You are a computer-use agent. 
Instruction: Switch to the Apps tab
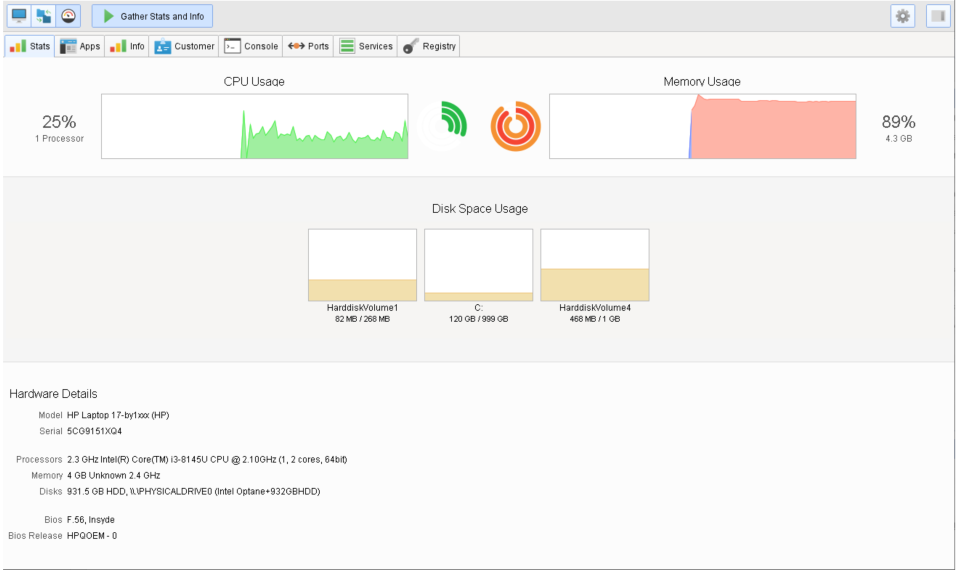tap(80, 46)
